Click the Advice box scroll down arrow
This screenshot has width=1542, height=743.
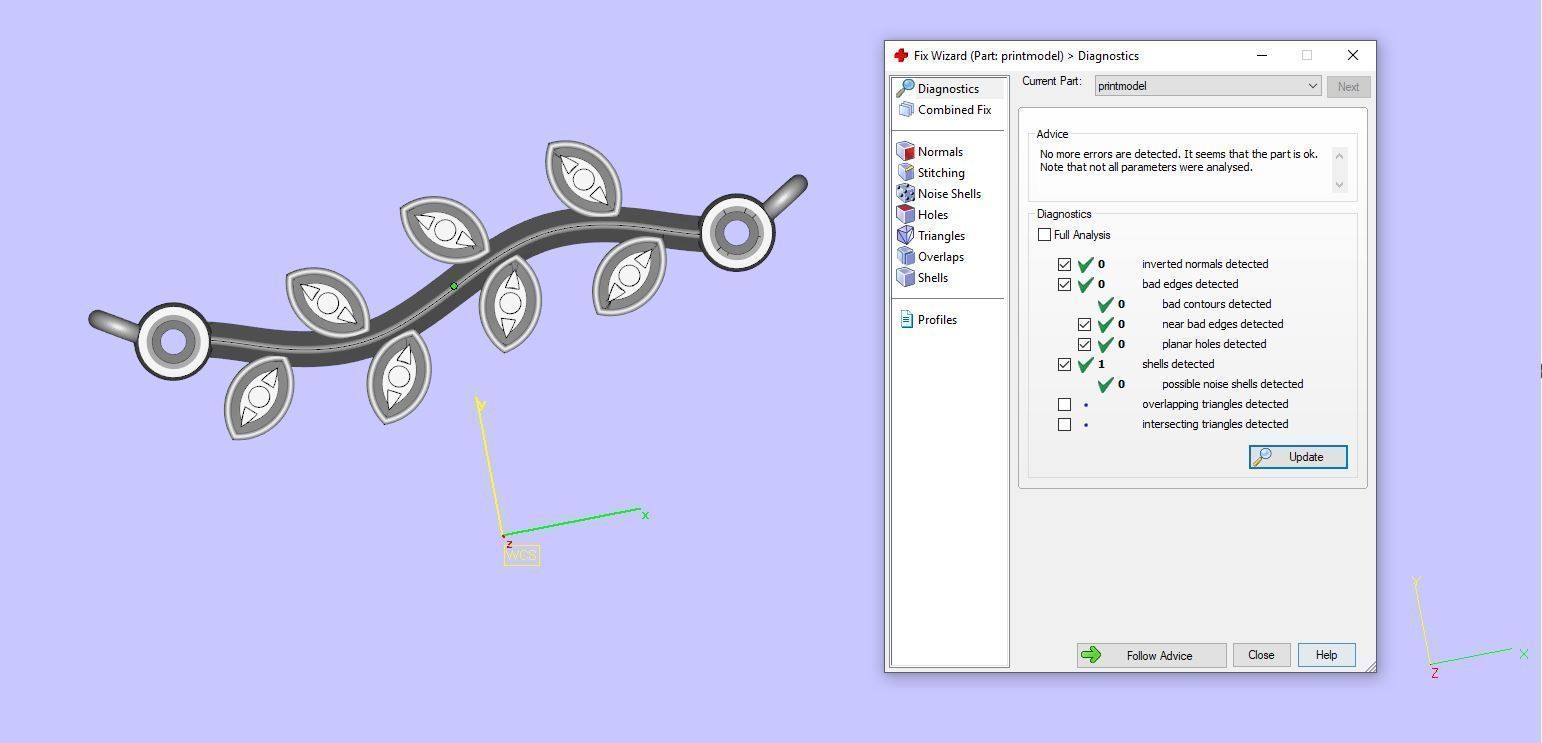[1340, 184]
